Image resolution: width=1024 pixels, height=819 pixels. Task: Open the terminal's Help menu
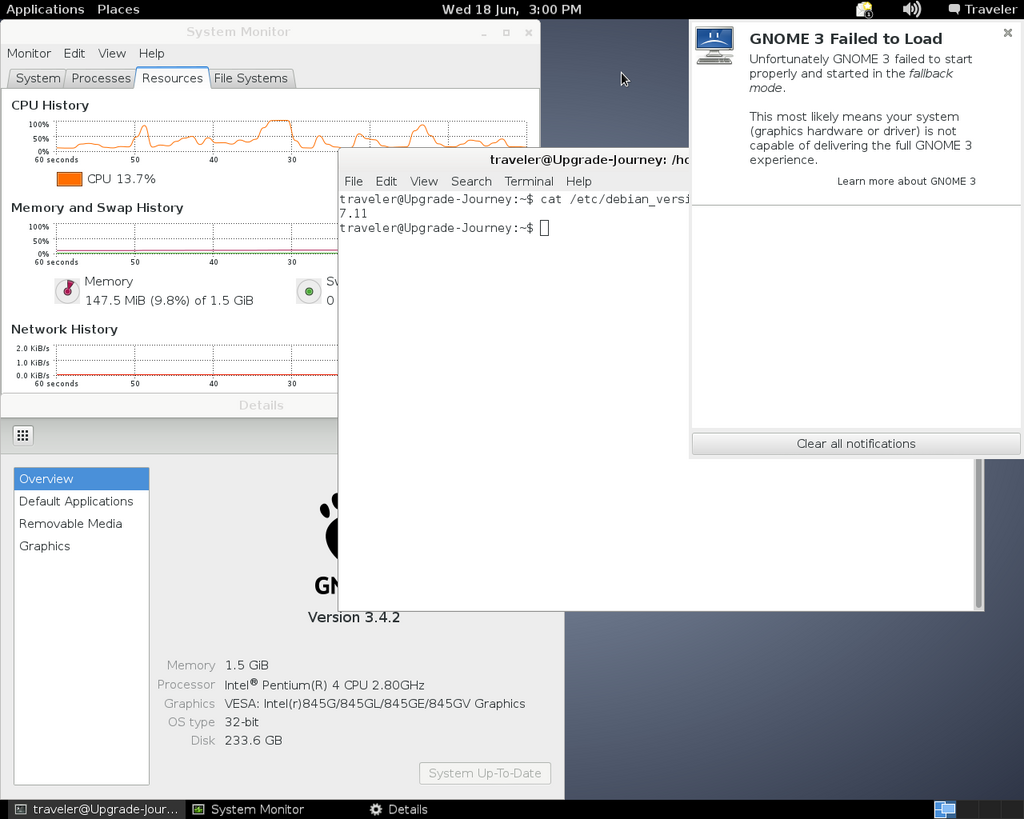click(x=579, y=182)
